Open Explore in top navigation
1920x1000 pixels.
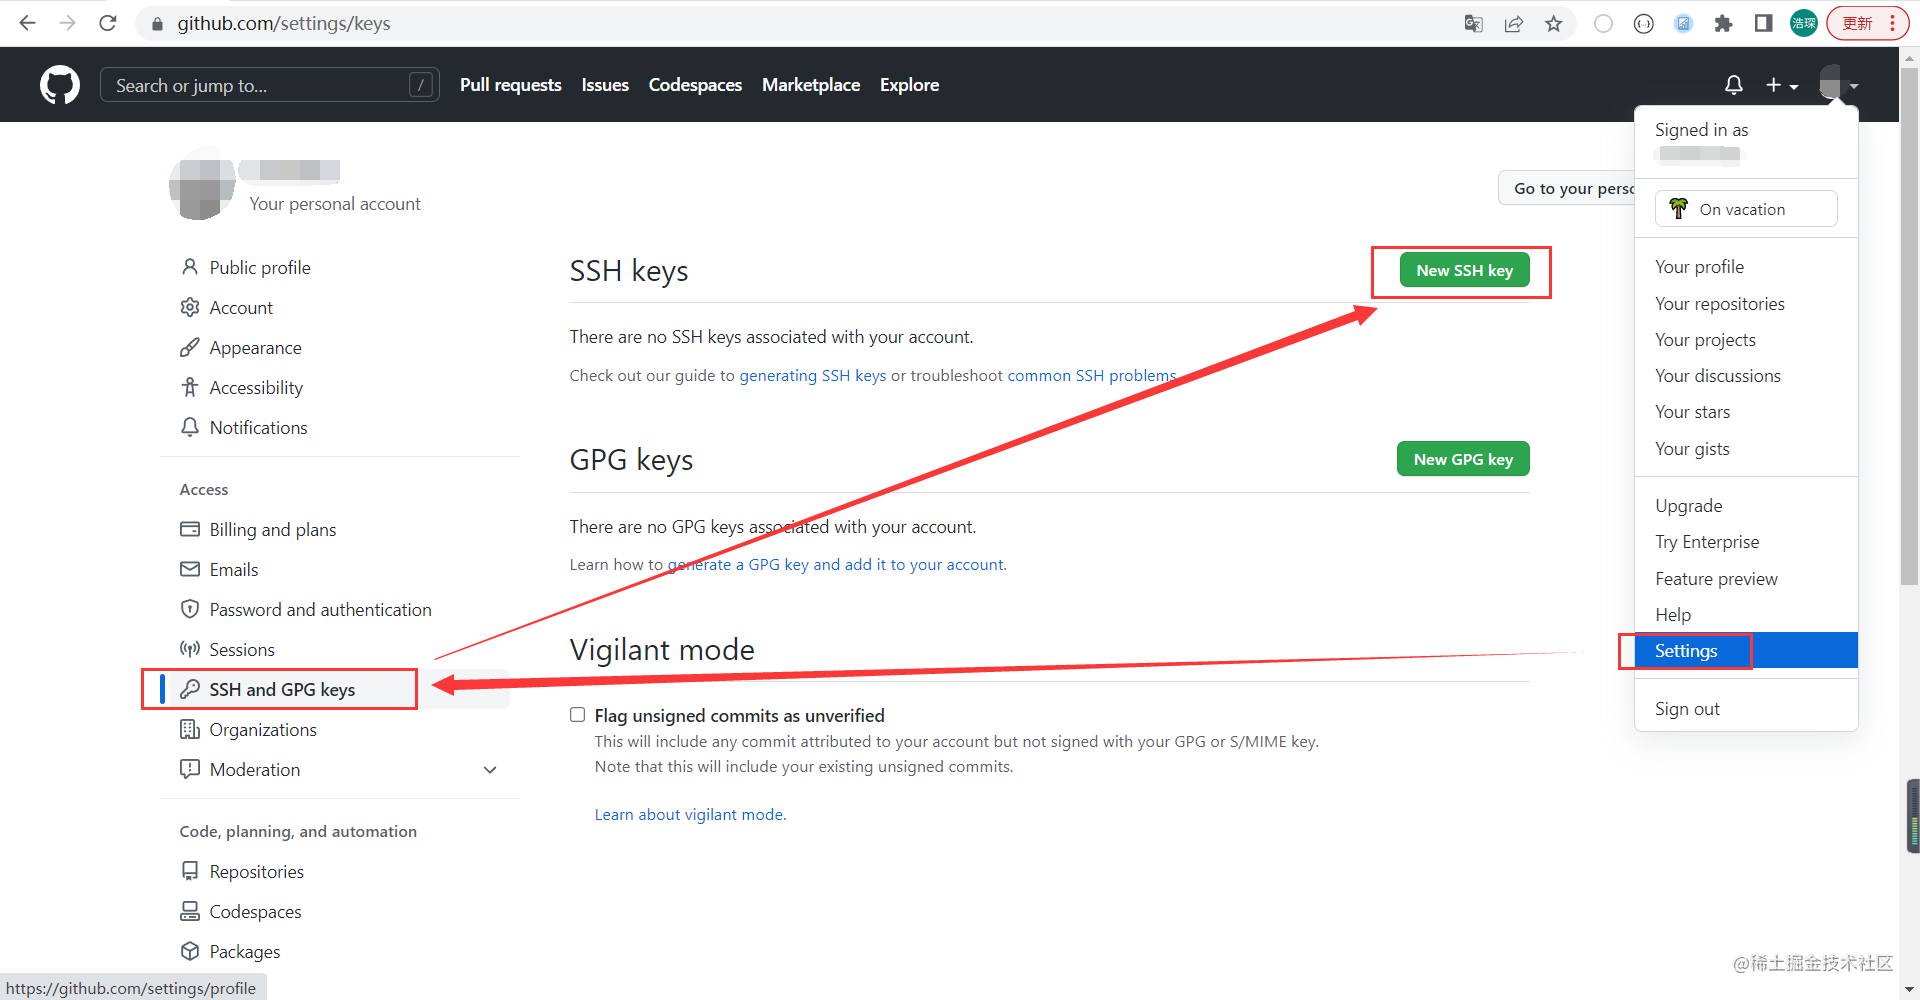pyautogui.click(x=909, y=85)
